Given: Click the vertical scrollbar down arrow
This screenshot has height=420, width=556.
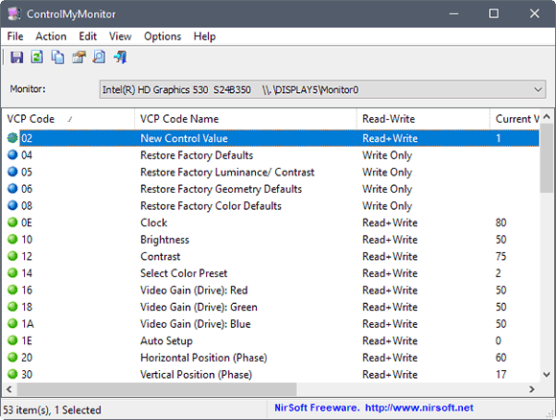Looking at the screenshot, I should (547, 374).
